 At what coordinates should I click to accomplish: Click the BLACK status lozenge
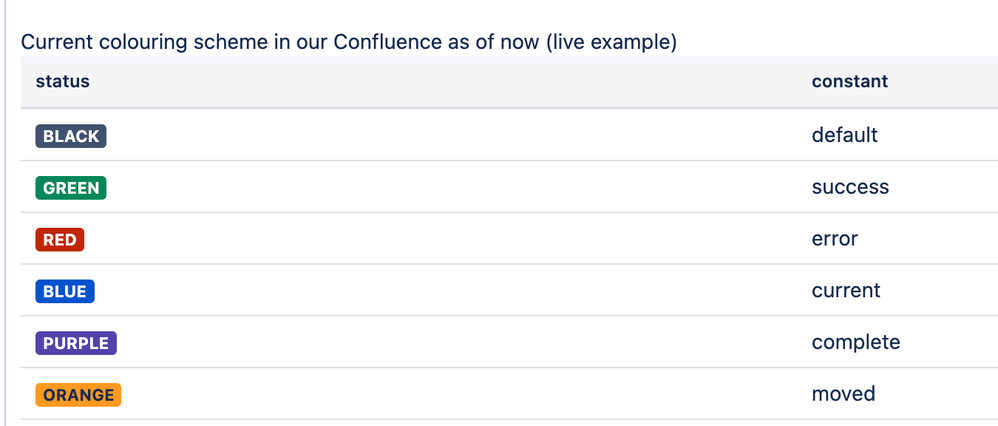tap(71, 136)
